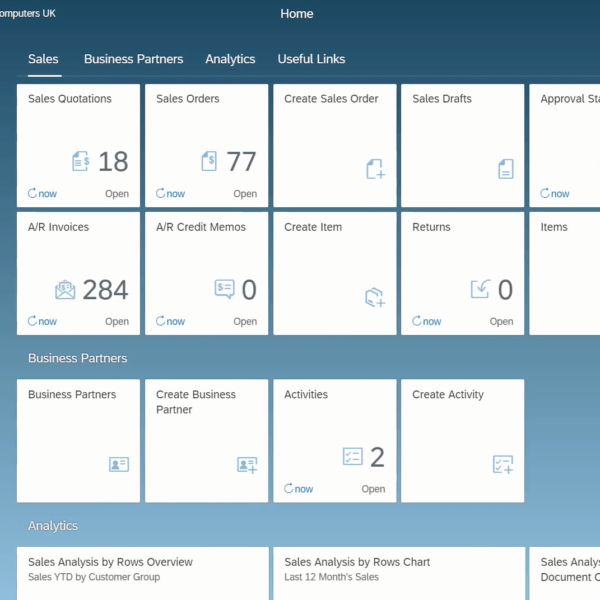This screenshot has height=600, width=600.
Task: Open the A/R Invoices tile title
Action: (x=59, y=227)
